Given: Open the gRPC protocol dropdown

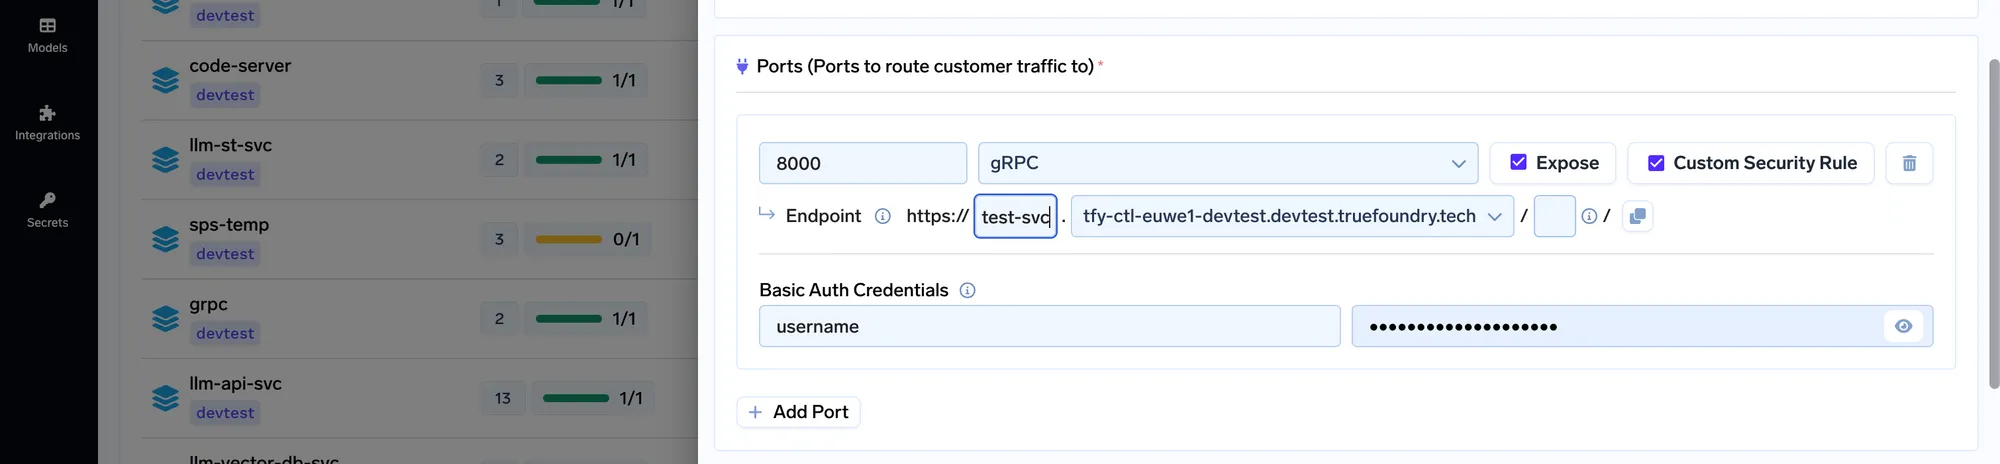Looking at the screenshot, I should pyautogui.click(x=1228, y=163).
